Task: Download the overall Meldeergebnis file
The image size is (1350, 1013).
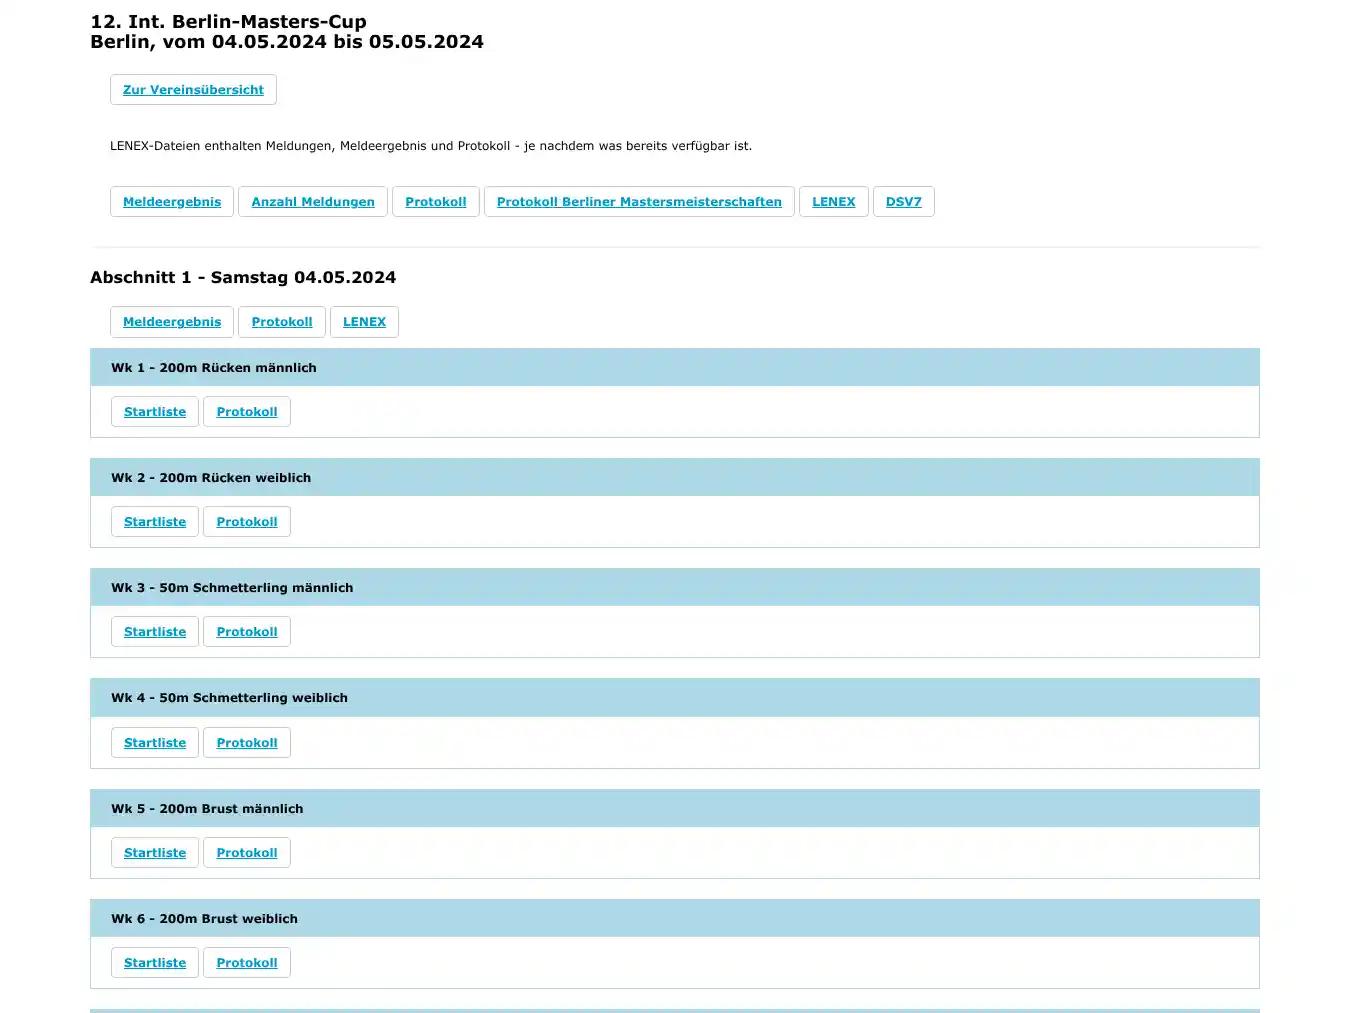Action: point(171,201)
